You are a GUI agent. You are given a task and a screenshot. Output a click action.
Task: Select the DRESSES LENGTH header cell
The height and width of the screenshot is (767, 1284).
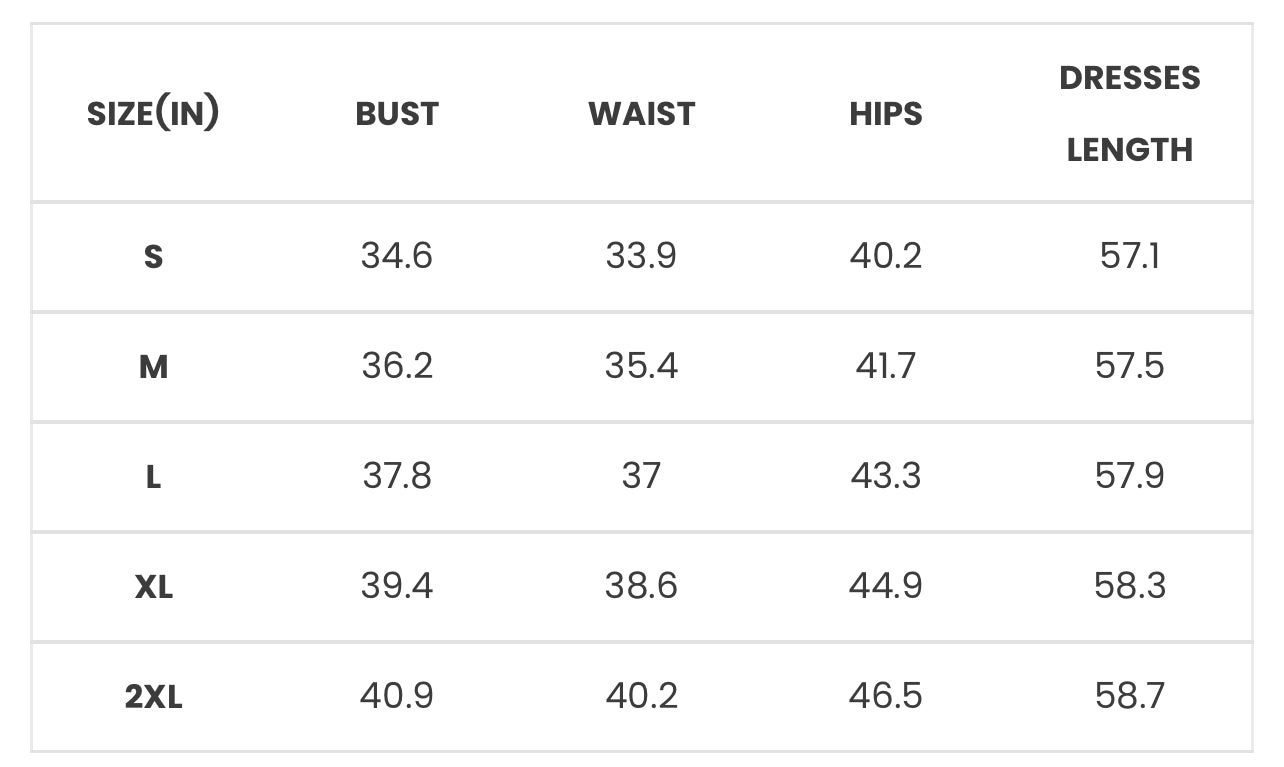[x=1130, y=114]
